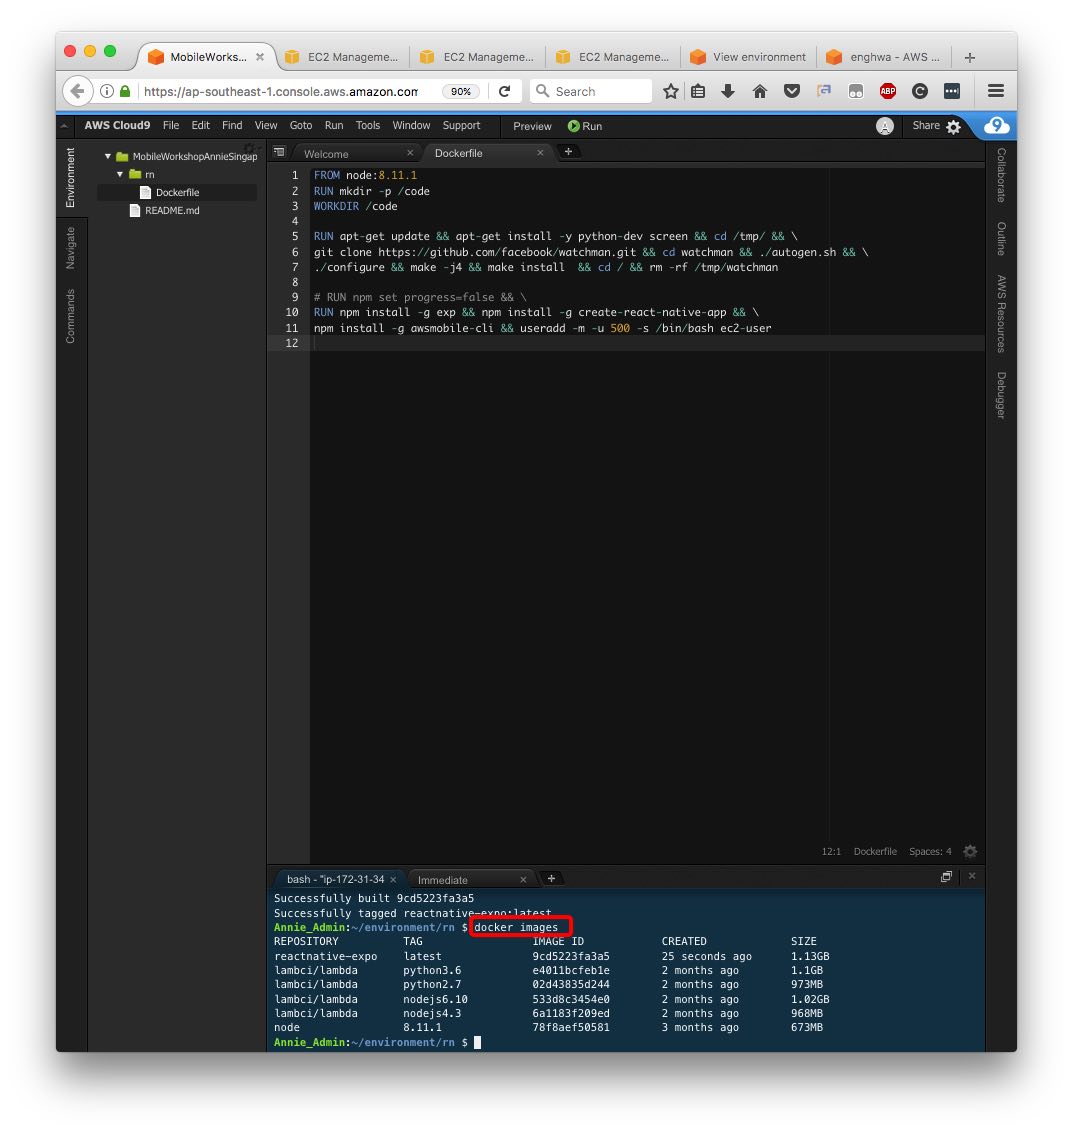Close the Welcome editor tab
Screen dimensions: 1073x1132
point(409,152)
